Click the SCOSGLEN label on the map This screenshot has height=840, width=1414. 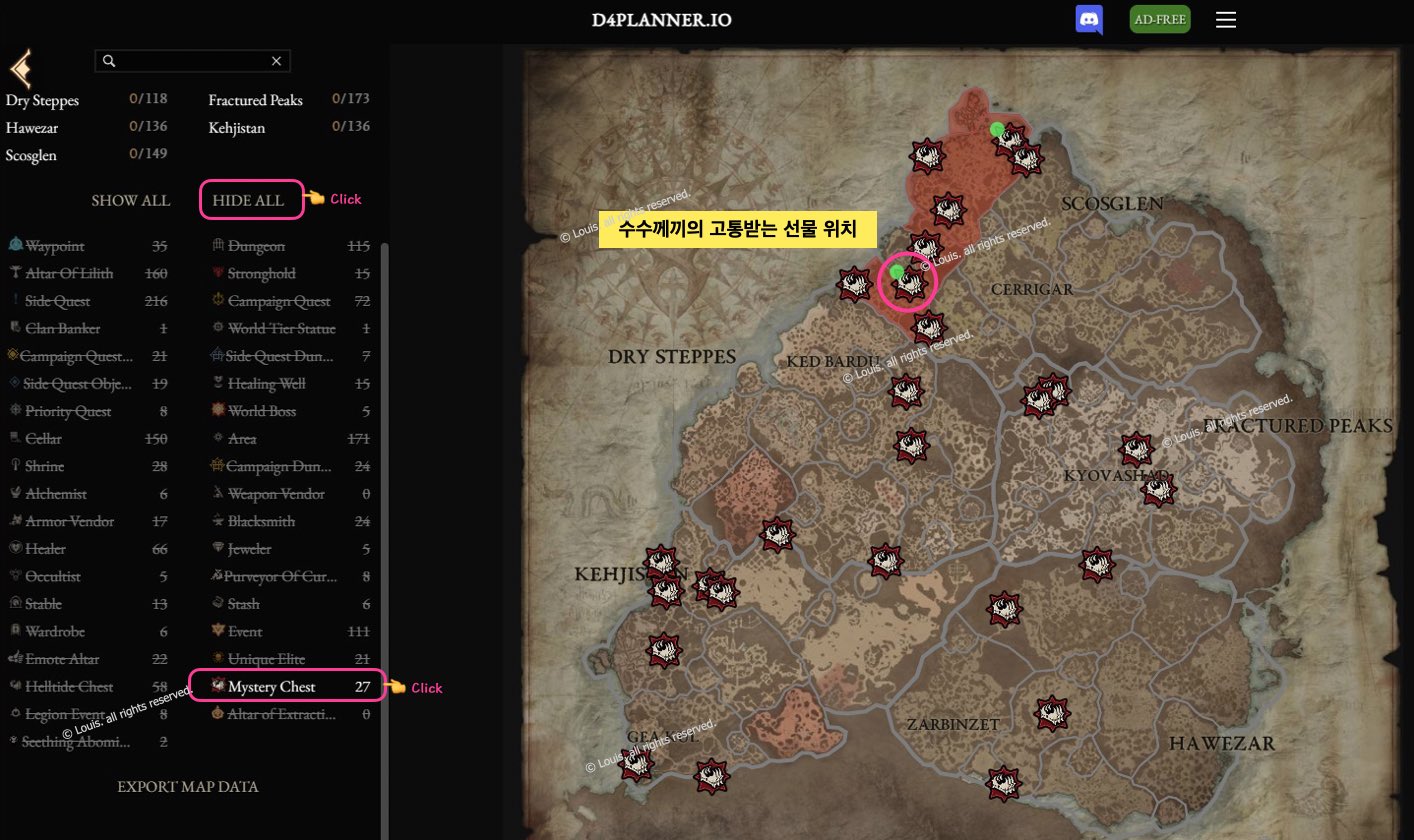[x=1112, y=204]
